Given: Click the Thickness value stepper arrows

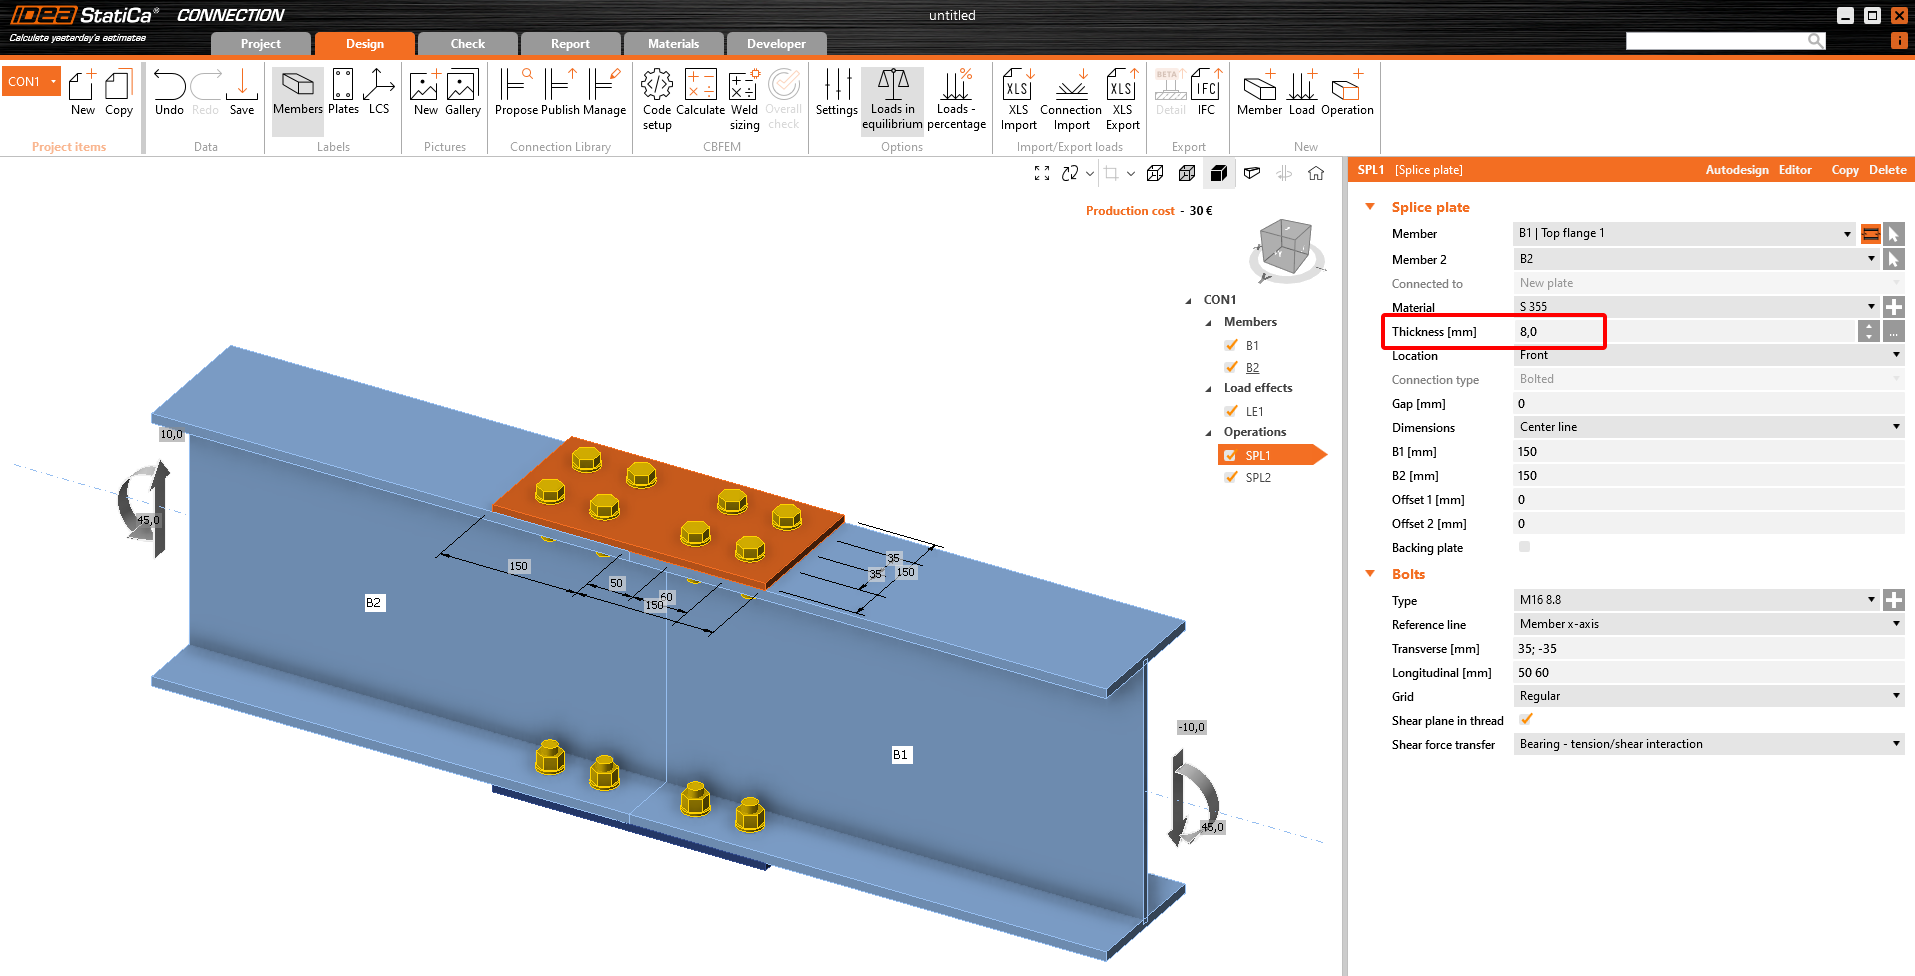Looking at the screenshot, I should point(1868,331).
